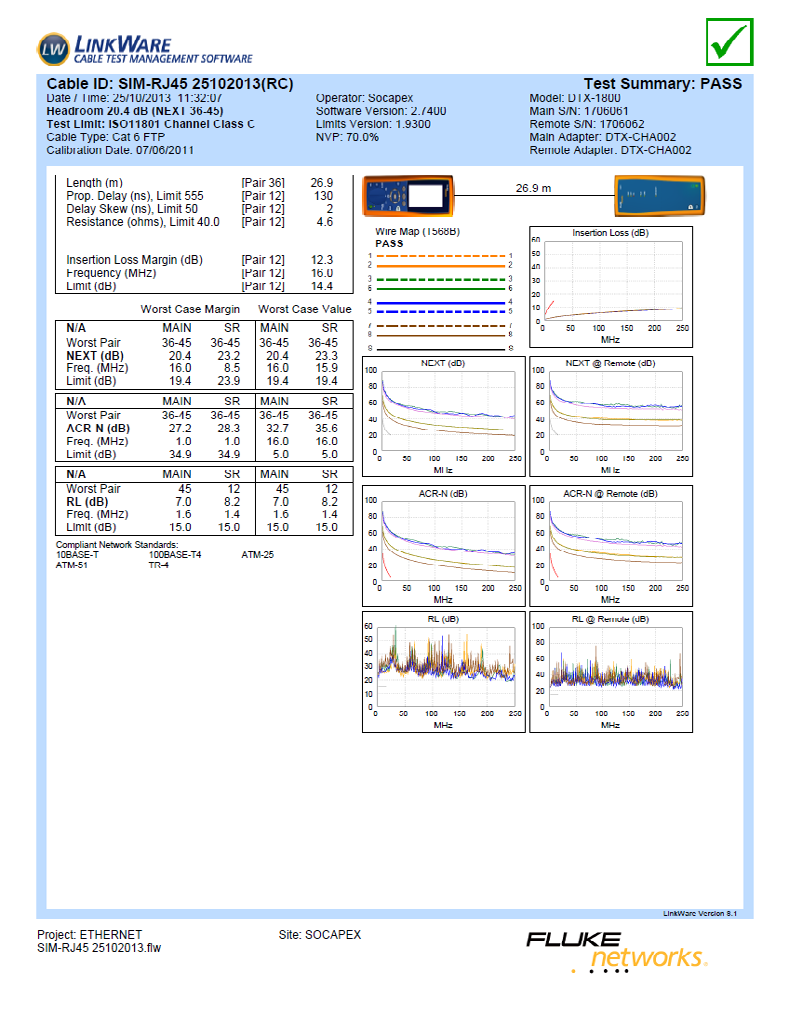Click the main DTX tester image

tap(408, 195)
